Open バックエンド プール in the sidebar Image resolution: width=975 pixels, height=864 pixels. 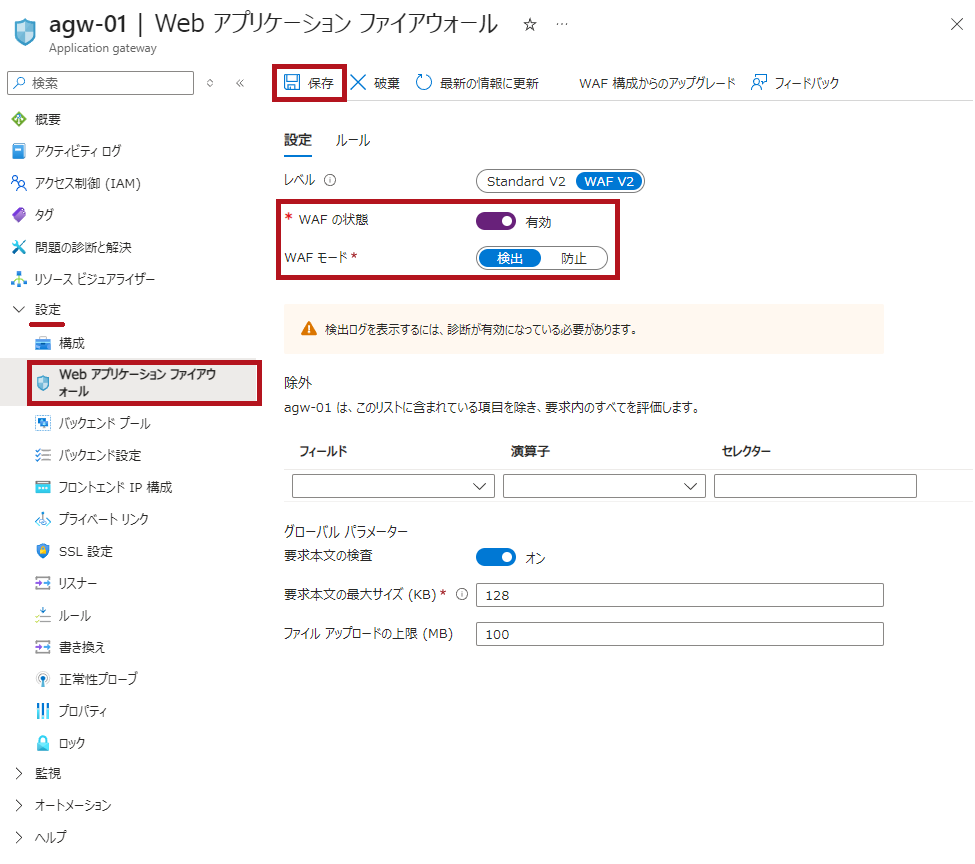[x=104, y=423]
